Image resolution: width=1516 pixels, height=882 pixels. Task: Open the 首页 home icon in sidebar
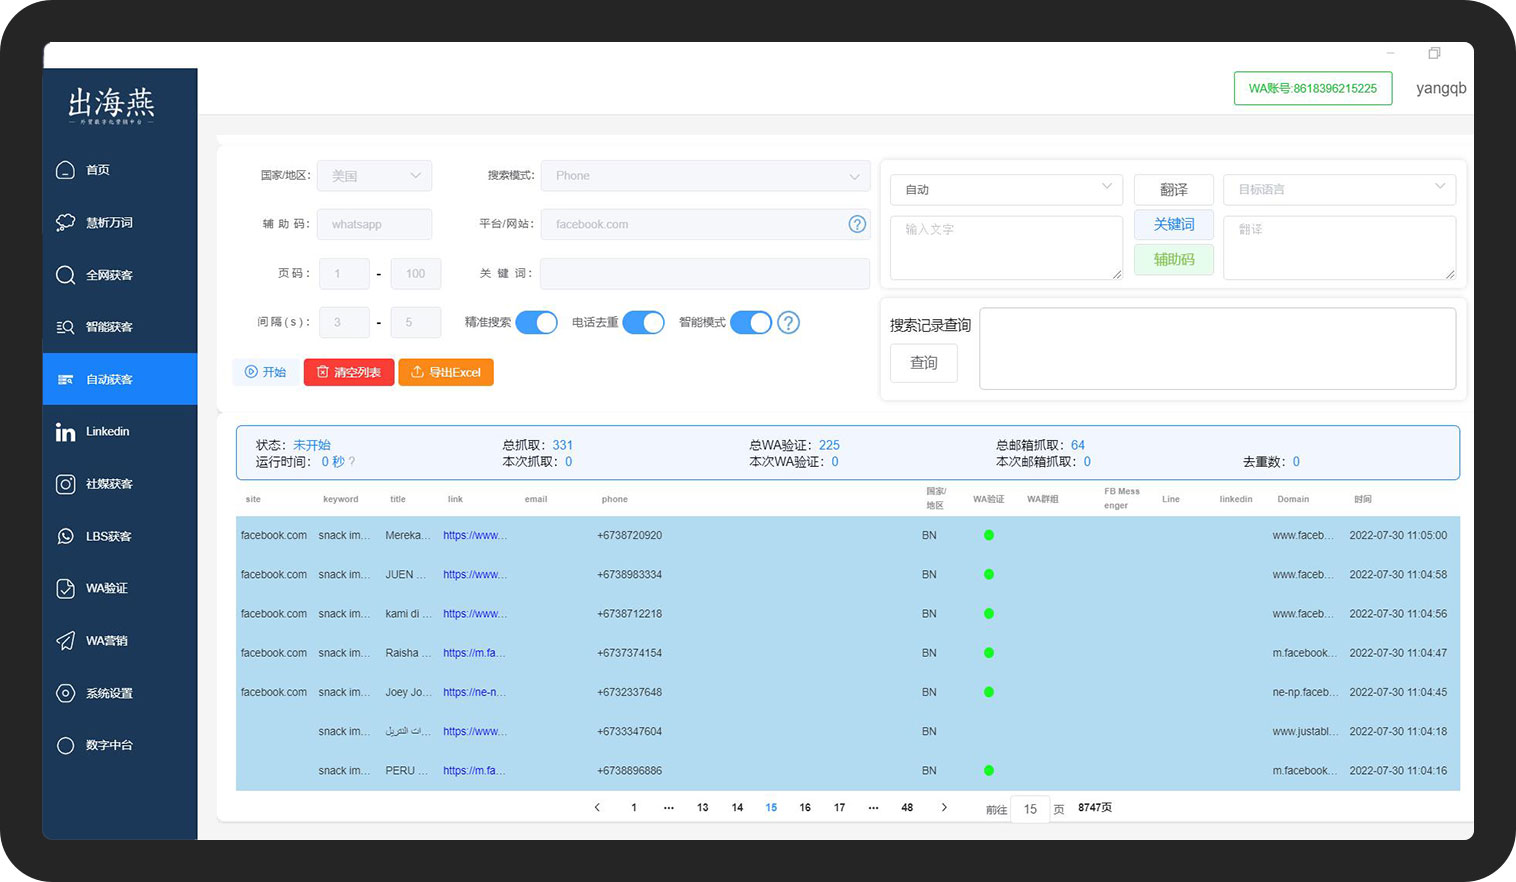coord(65,170)
